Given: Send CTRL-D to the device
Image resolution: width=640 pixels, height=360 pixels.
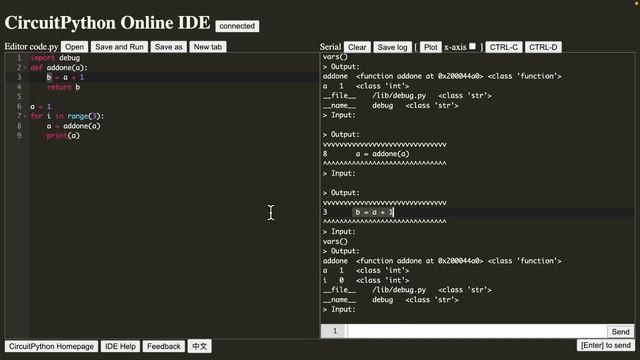Looking at the screenshot, I should (543, 47).
